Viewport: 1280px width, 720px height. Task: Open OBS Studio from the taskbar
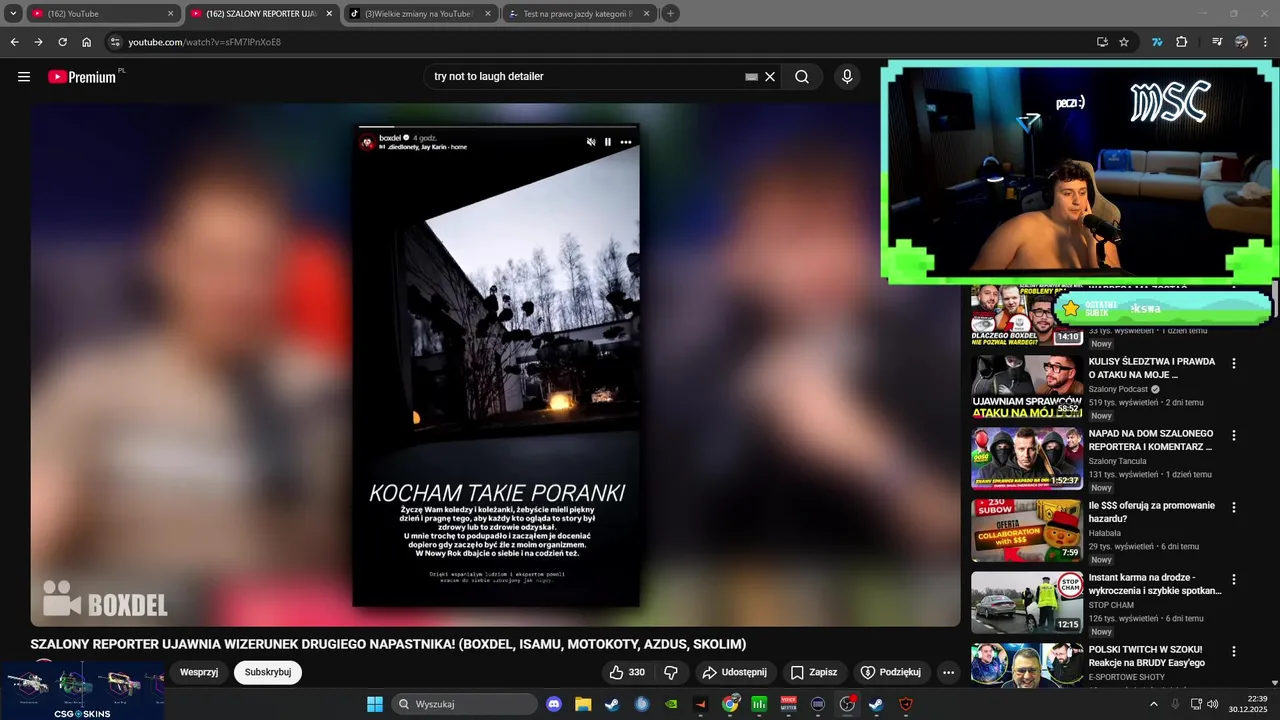(847, 704)
